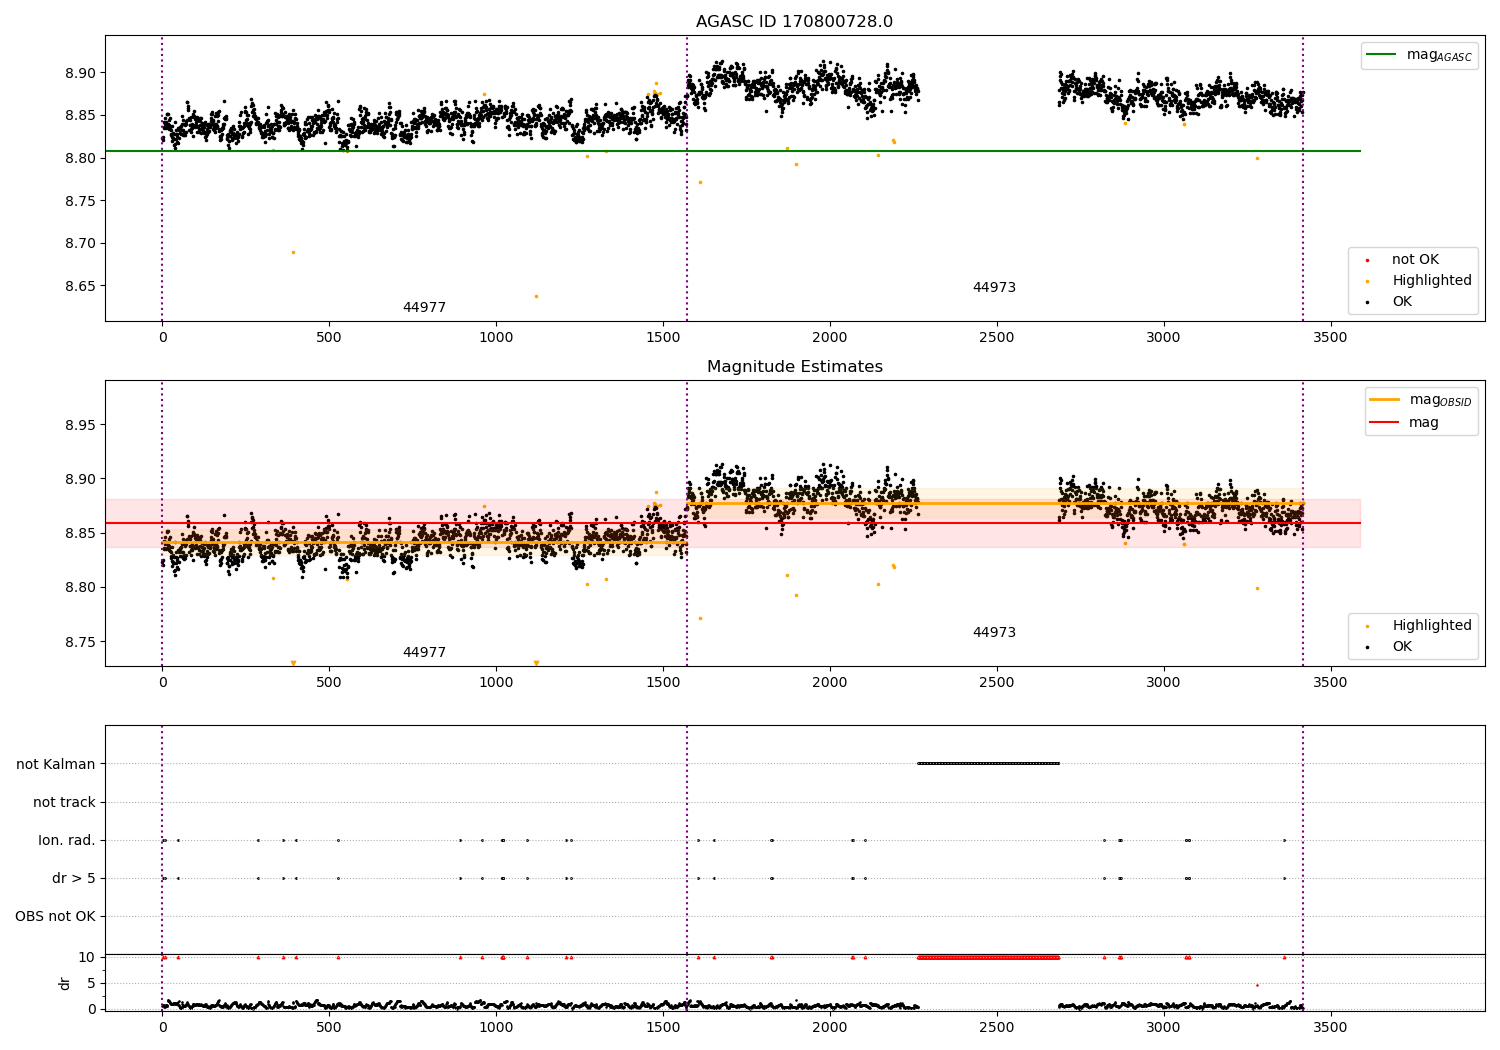1500x1050 pixels.
Task: Click the 3000 x-tick under the middle panel
Action: pos(1163,682)
